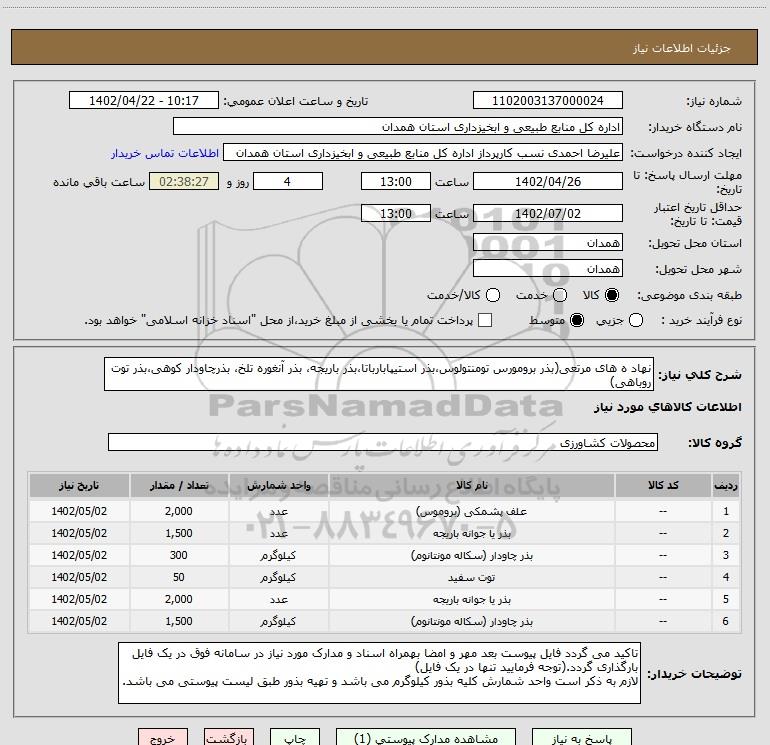Select the کالا/خدمت radio button
Screen dimensions: 770x745
(493, 295)
